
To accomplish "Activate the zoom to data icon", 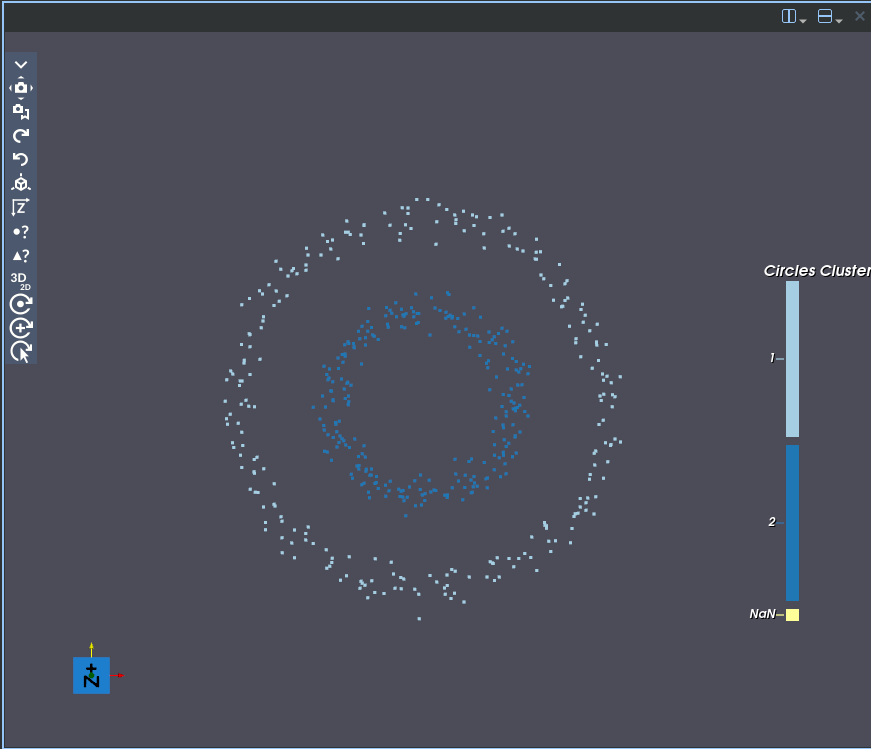I will pos(21,231).
